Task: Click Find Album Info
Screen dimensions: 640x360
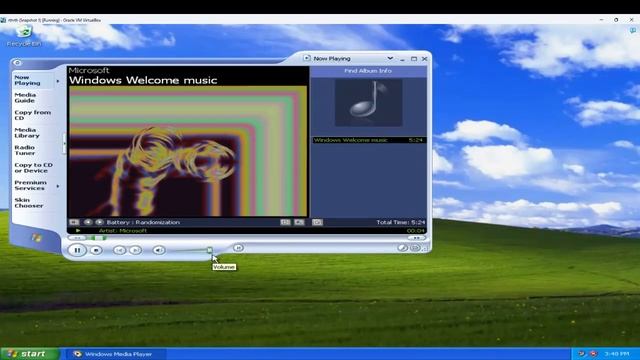Action: pyautogui.click(x=368, y=71)
